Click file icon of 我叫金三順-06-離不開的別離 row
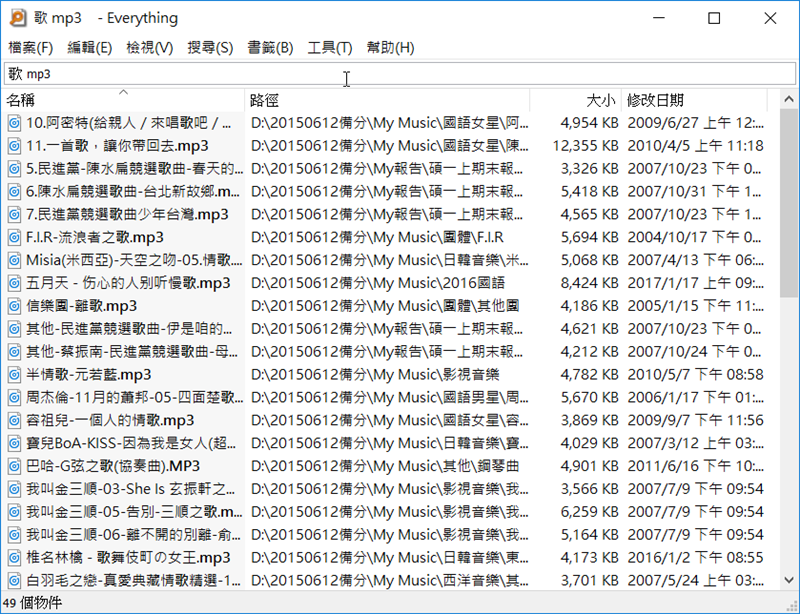Screen dimensions: 800x614 pos(15,534)
